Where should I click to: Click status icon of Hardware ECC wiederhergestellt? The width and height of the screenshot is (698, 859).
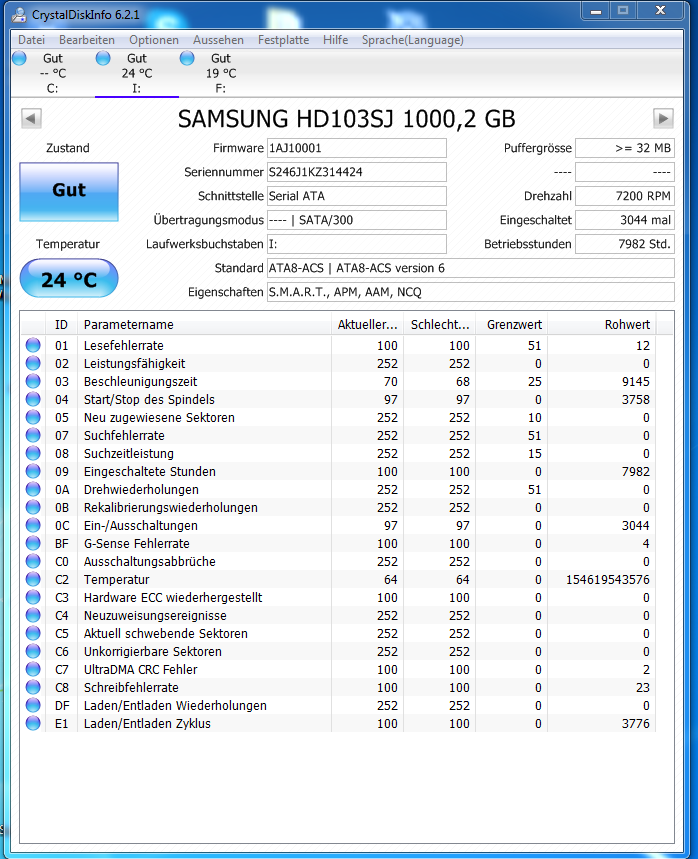pyautogui.click(x=33, y=597)
